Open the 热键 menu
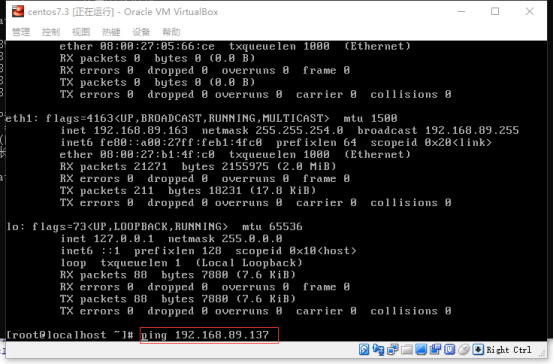 click(111, 32)
